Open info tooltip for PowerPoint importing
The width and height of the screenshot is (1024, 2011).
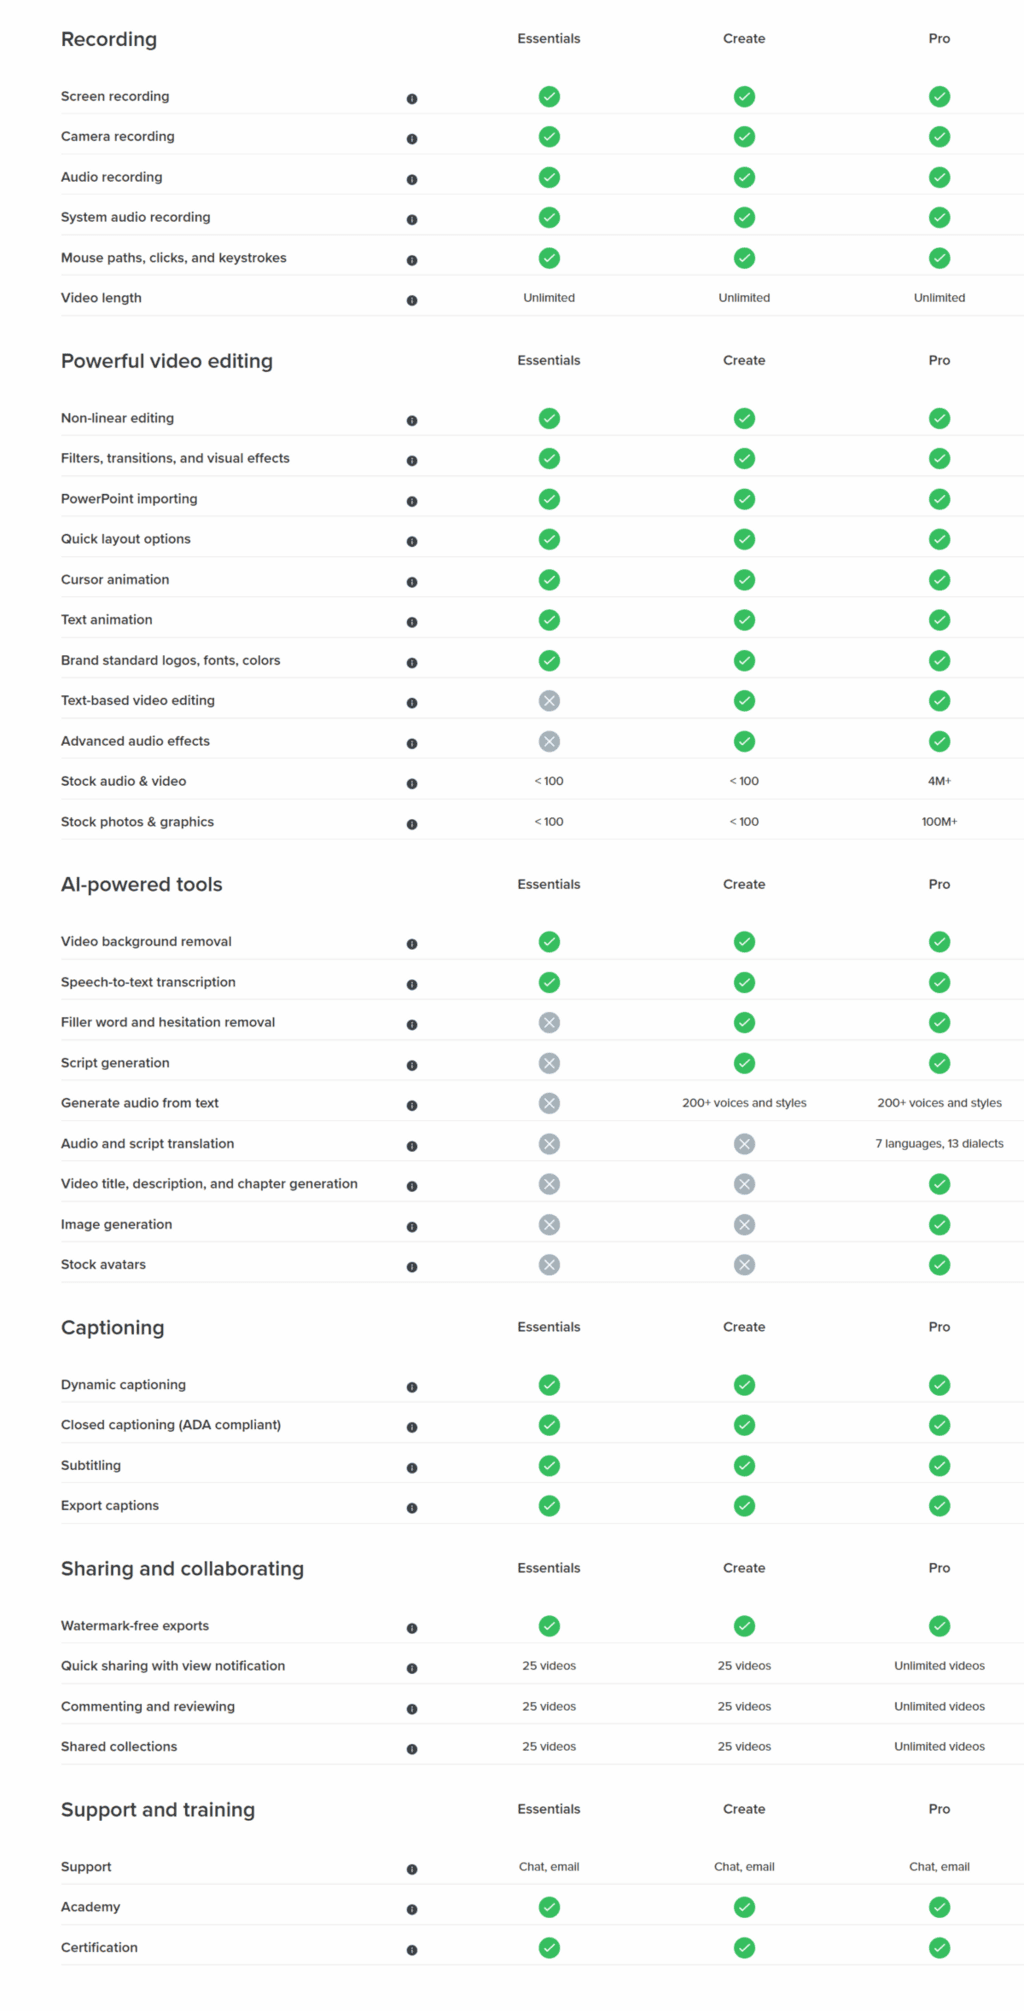pos(412,501)
